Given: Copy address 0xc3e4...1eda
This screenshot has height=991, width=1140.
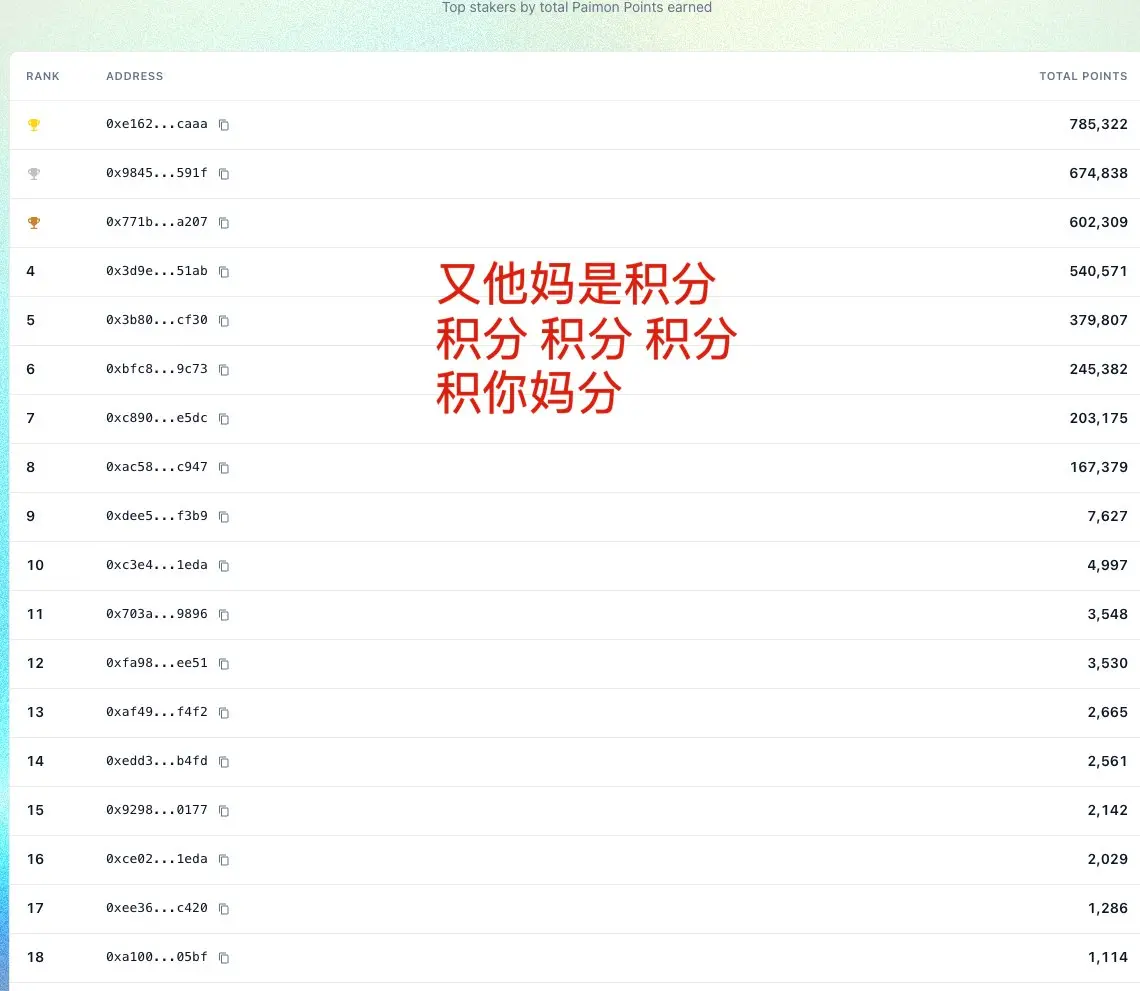Looking at the screenshot, I should (224, 566).
